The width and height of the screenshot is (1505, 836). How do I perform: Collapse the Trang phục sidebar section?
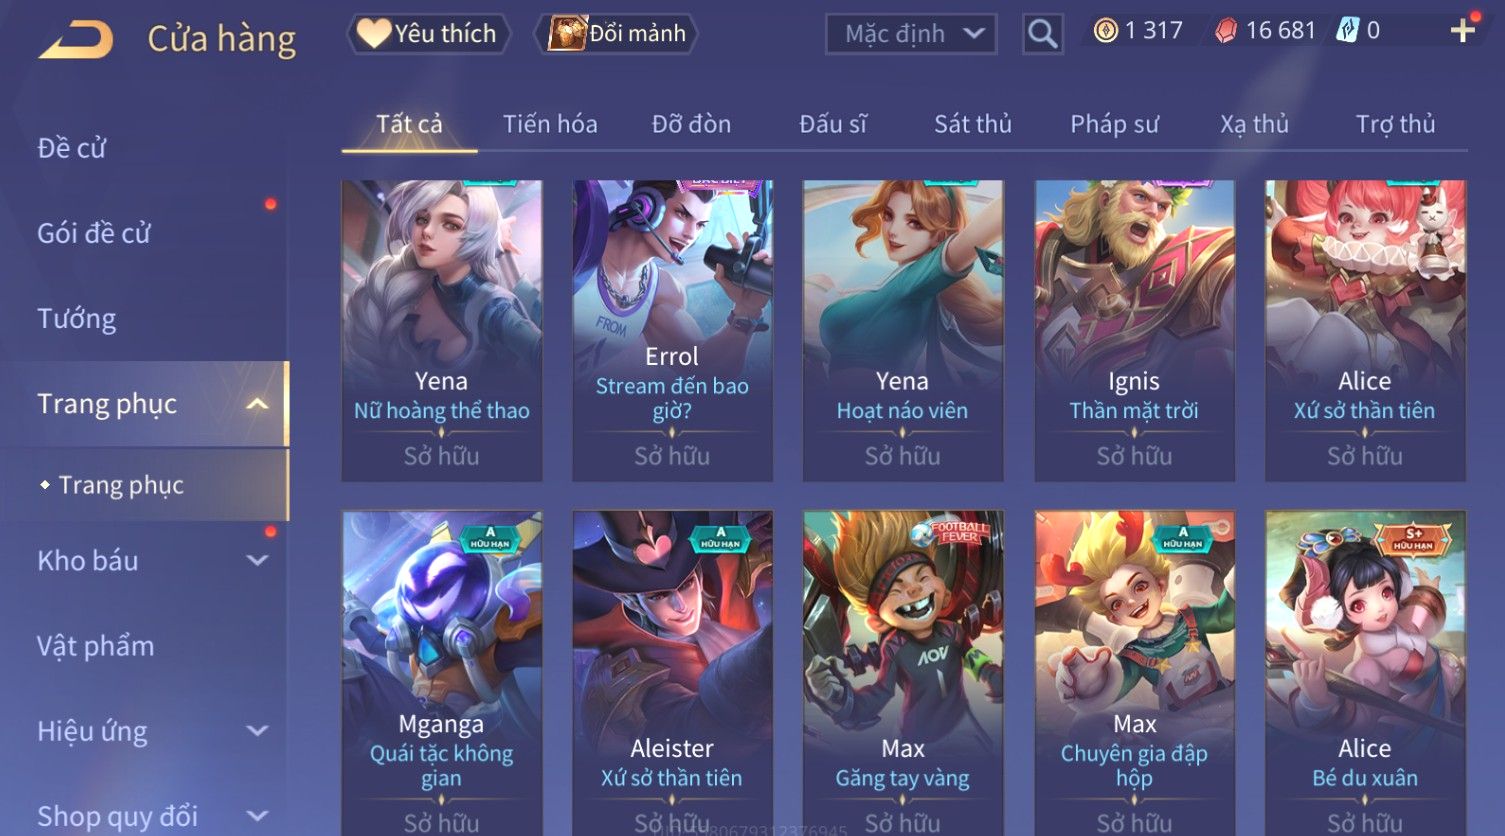(257, 404)
